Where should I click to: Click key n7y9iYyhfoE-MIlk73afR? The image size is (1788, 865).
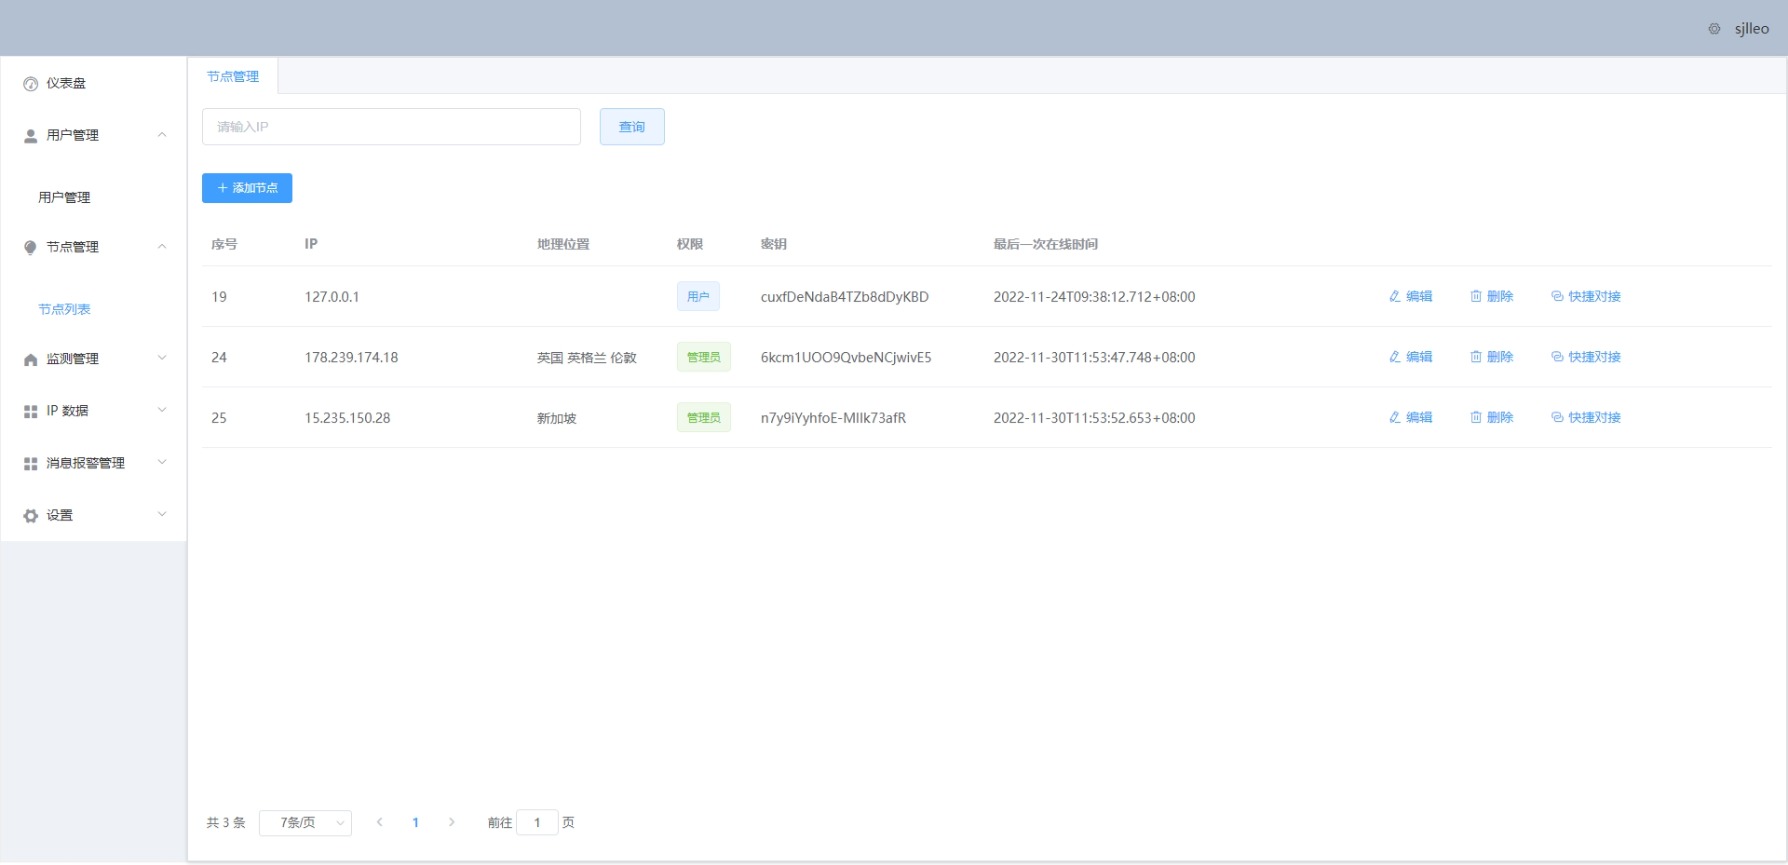pos(833,418)
